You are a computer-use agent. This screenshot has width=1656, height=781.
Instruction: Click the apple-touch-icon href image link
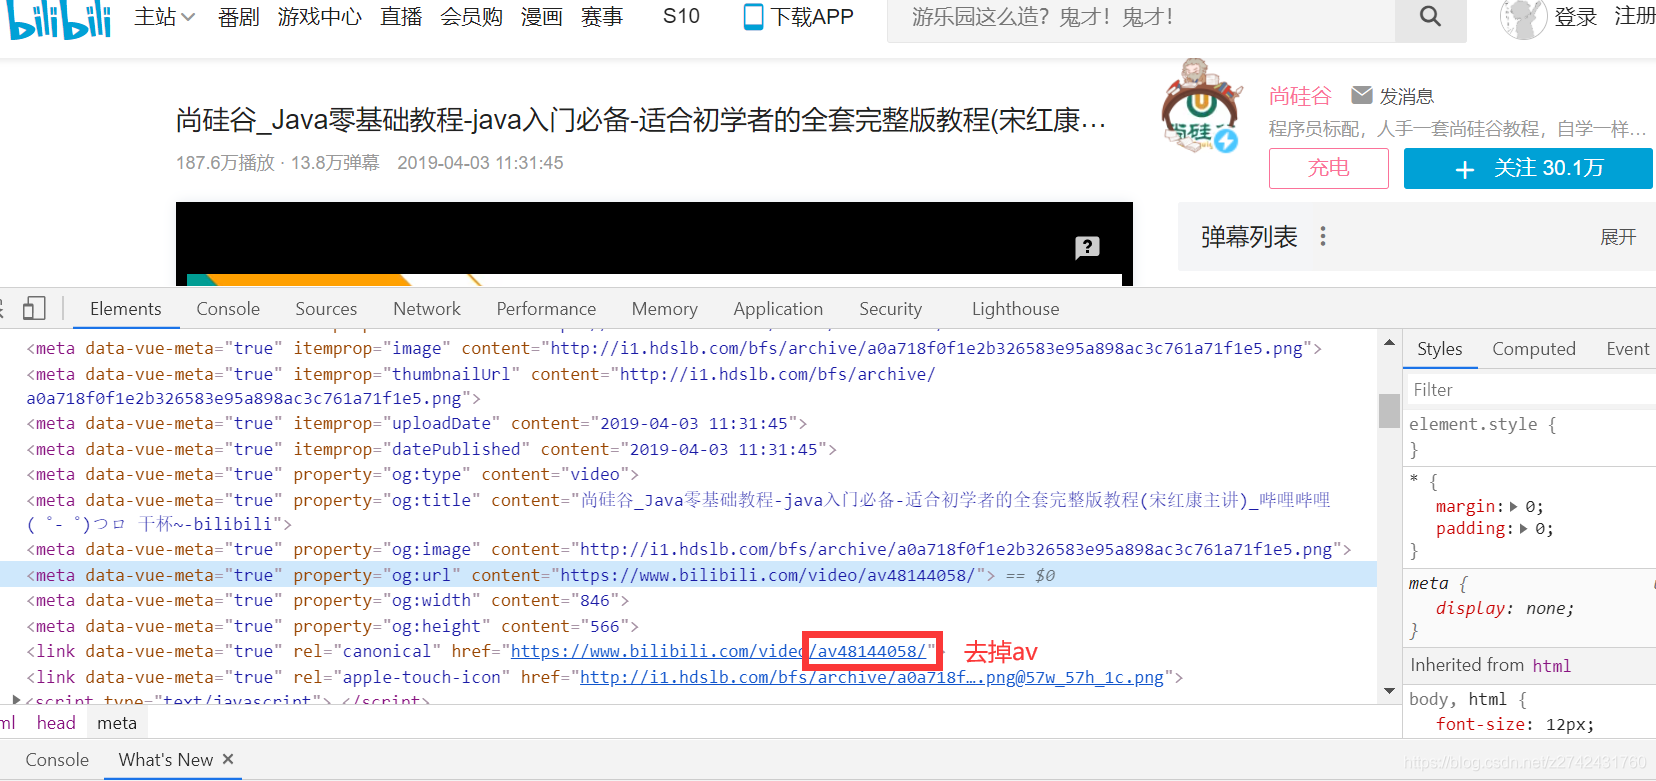(872, 677)
